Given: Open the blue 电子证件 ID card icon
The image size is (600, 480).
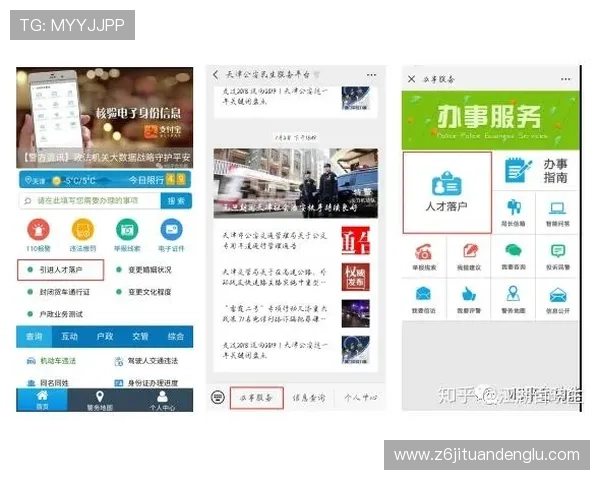Looking at the screenshot, I should (171, 229).
